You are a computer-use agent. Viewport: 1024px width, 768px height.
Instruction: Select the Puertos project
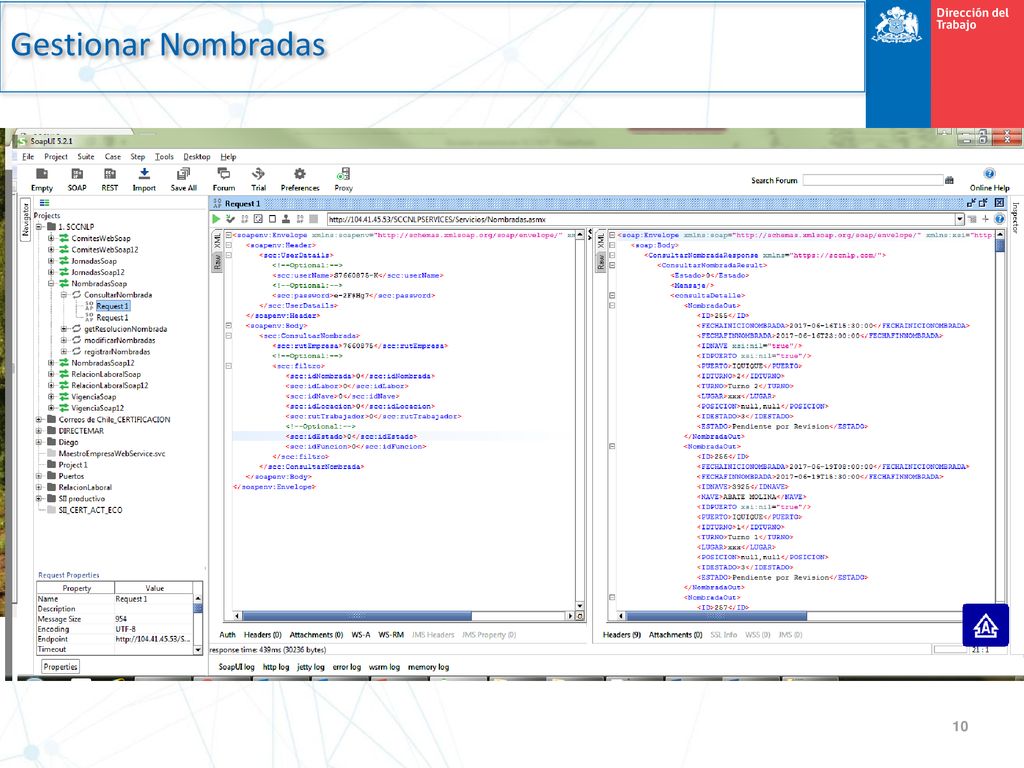(71, 476)
